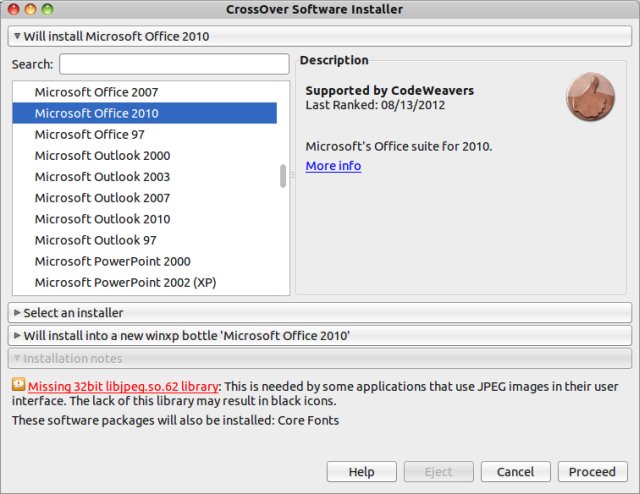Expand the 'Will install into a new winxp bottle' section
Screen dimensions: 640x494
(320, 336)
